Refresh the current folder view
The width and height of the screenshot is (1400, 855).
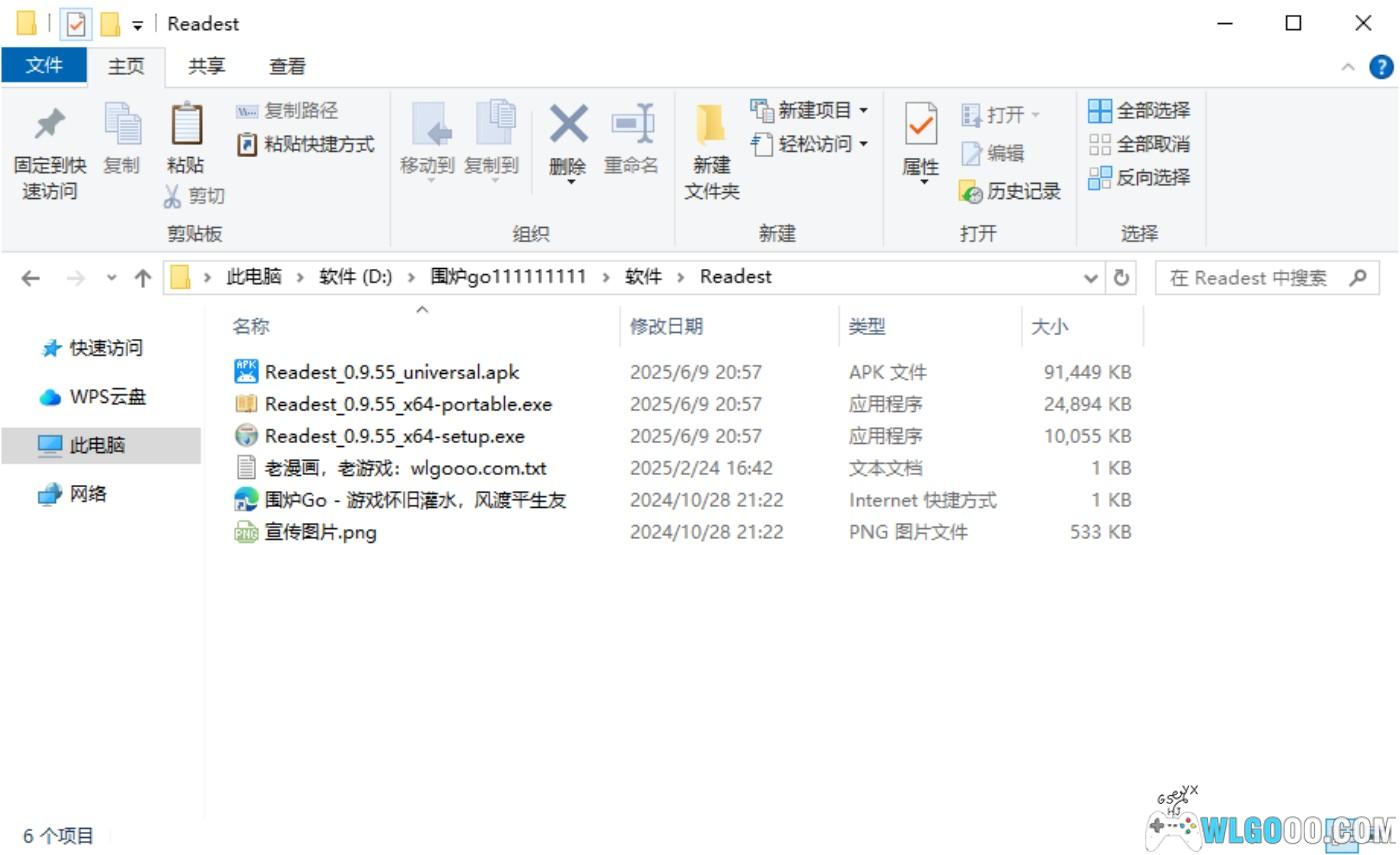click(1122, 278)
